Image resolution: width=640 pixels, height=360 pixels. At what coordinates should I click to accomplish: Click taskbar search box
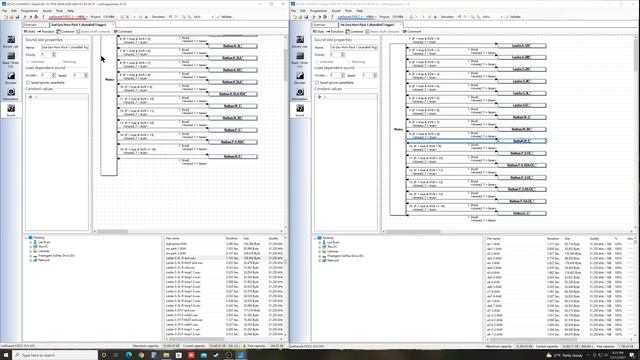coord(55,355)
